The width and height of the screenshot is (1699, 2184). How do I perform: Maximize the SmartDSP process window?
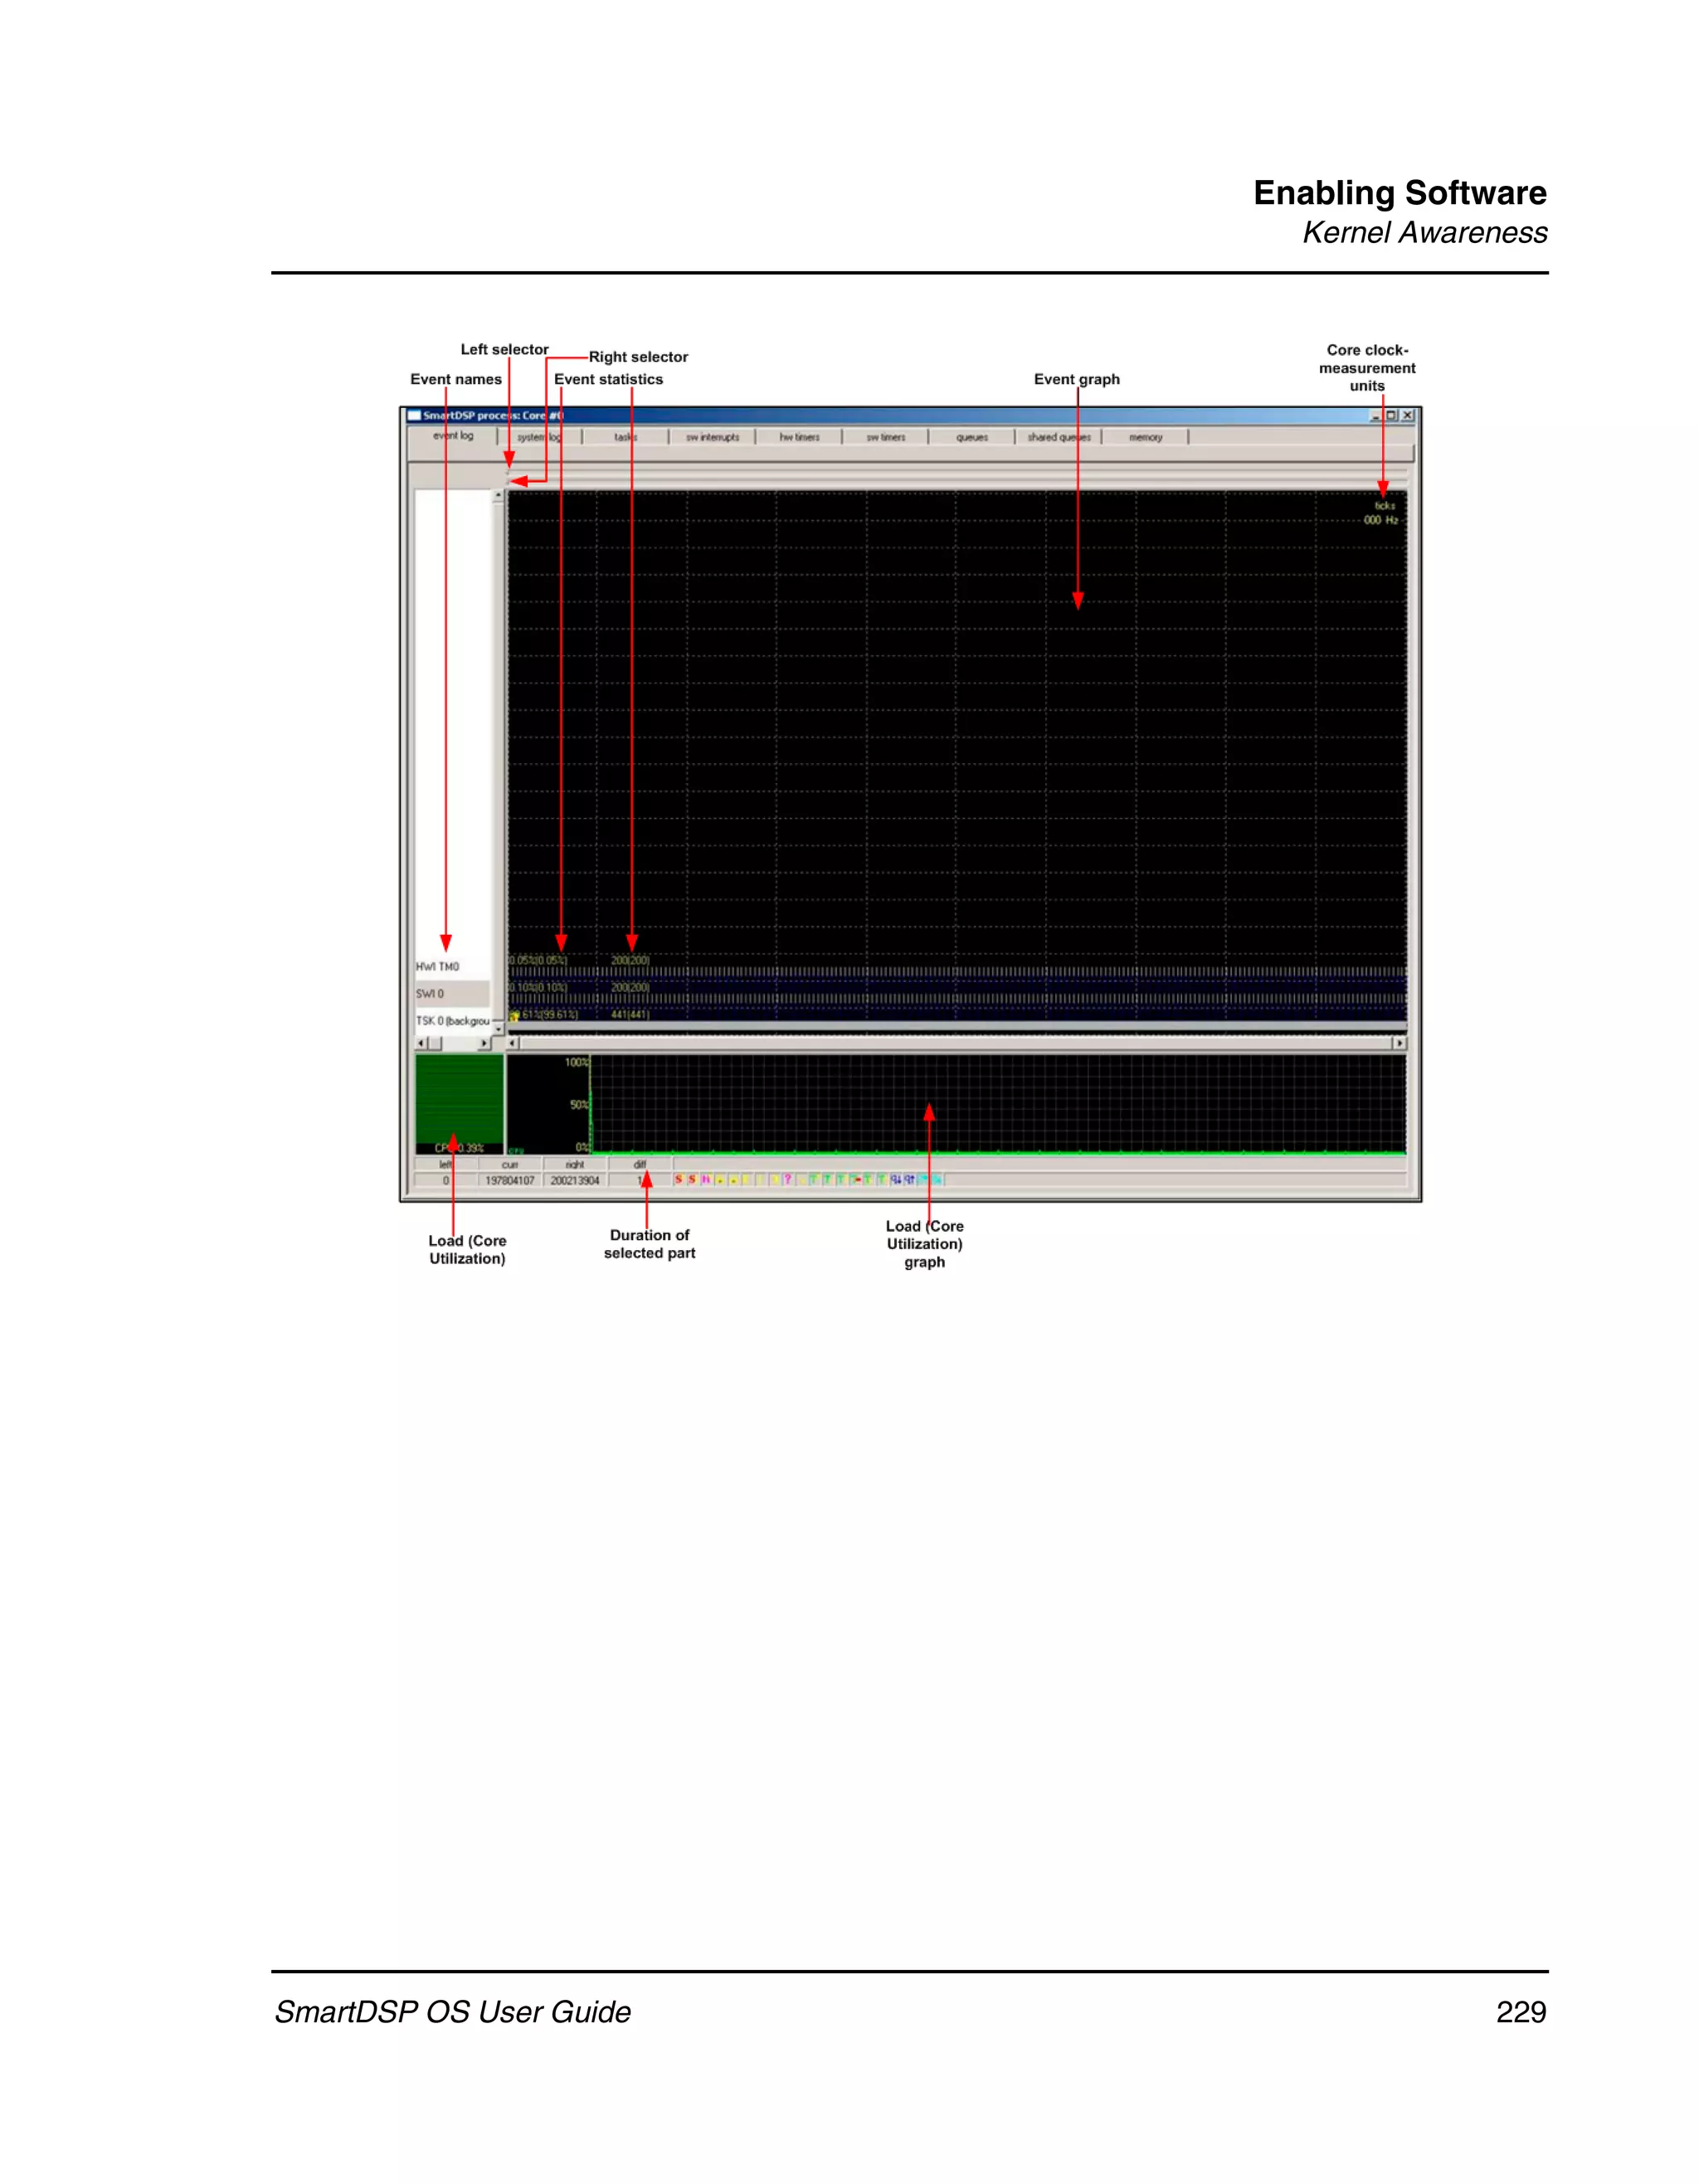click(1391, 415)
